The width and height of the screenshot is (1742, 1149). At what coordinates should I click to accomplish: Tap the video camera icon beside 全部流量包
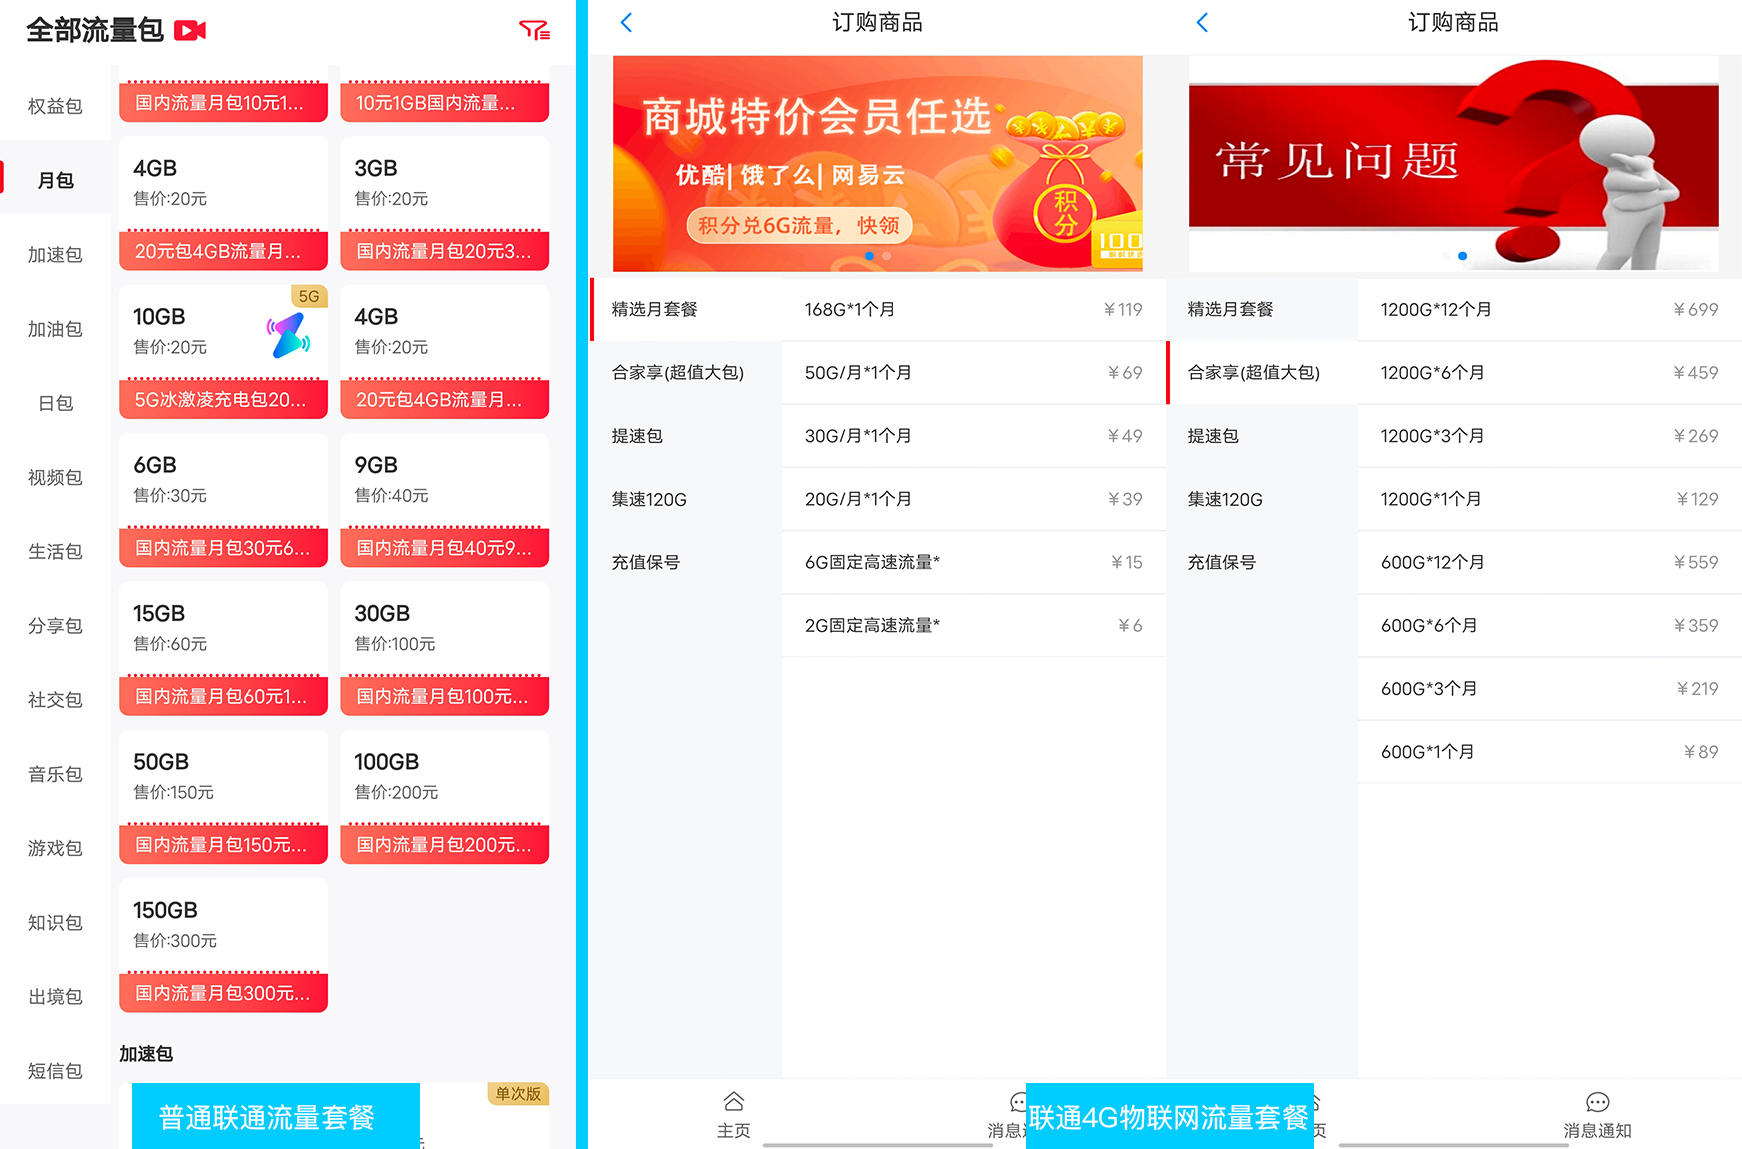click(190, 31)
